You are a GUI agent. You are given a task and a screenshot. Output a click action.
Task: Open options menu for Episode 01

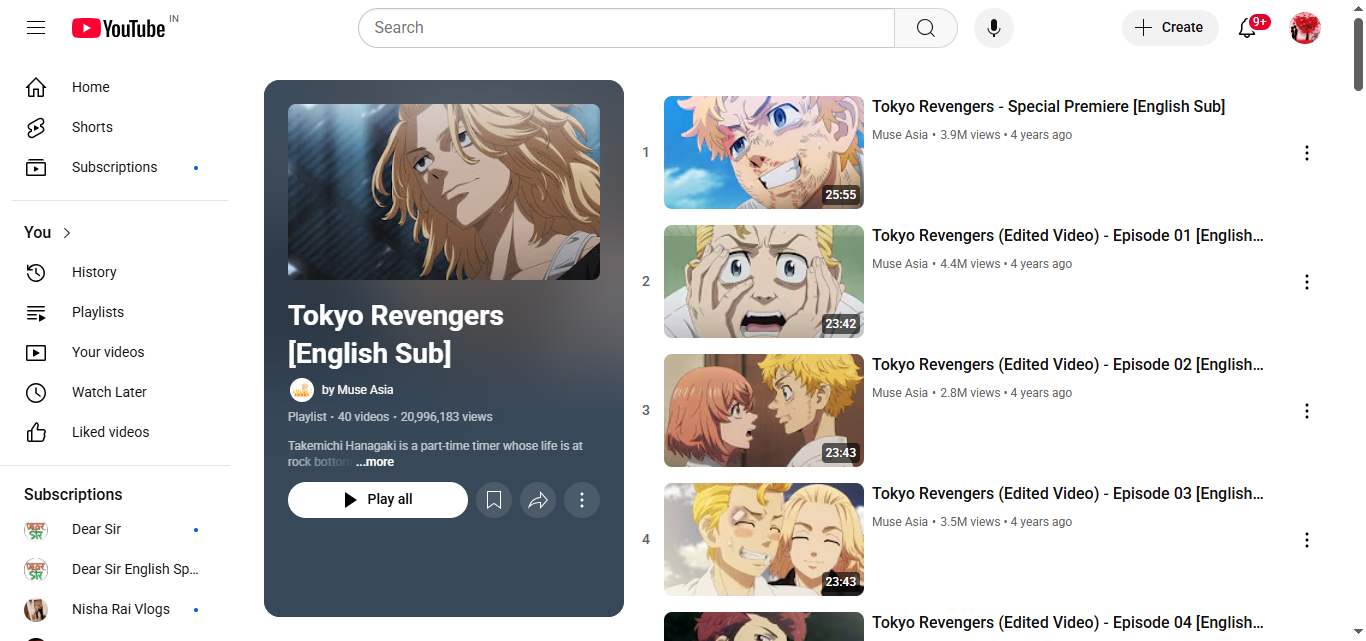click(1306, 282)
